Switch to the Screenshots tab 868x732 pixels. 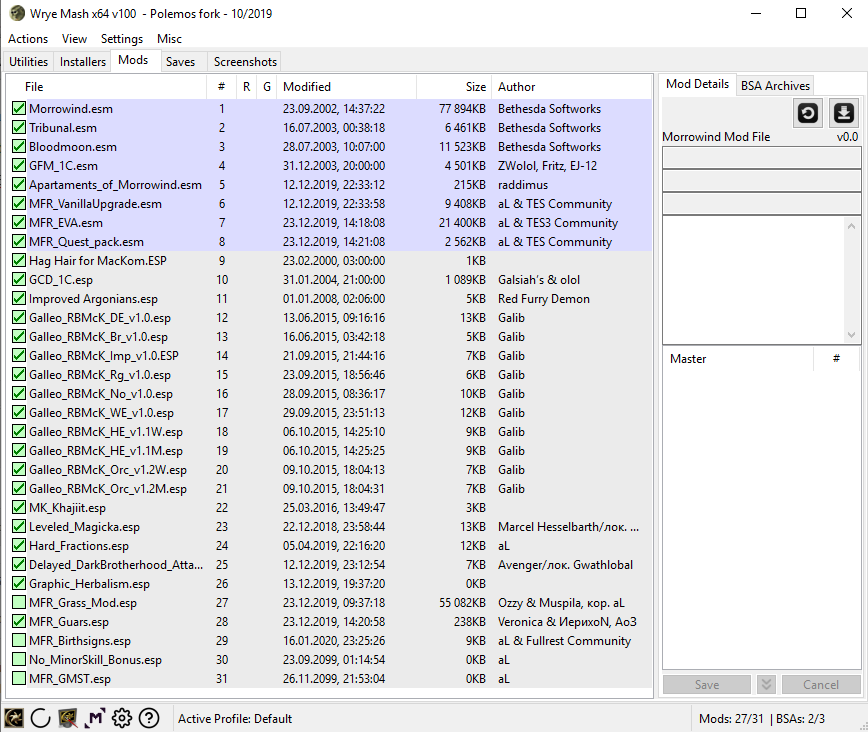pos(245,61)
